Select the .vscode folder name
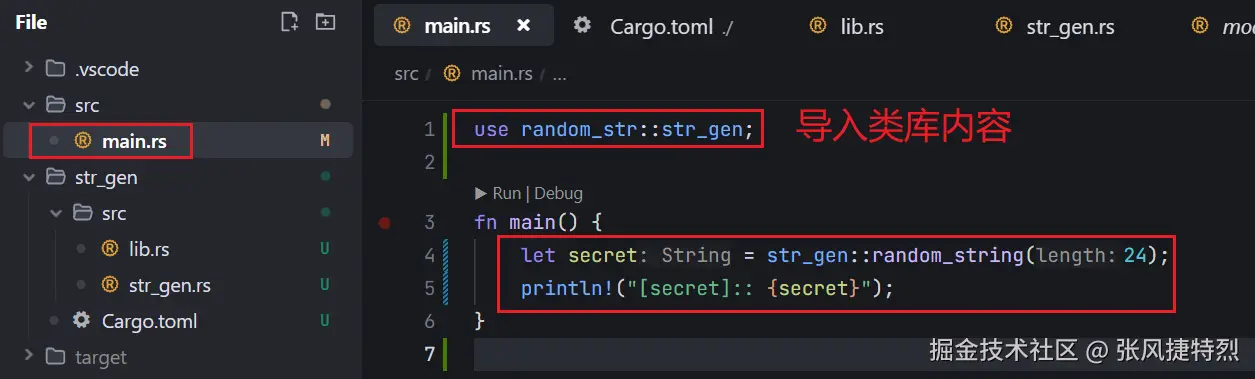 coord(107,69)
